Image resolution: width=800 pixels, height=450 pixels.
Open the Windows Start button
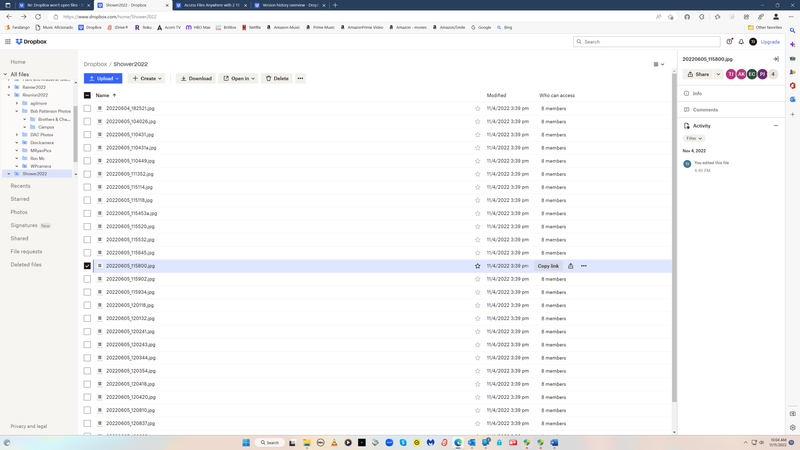coord(246,442)
